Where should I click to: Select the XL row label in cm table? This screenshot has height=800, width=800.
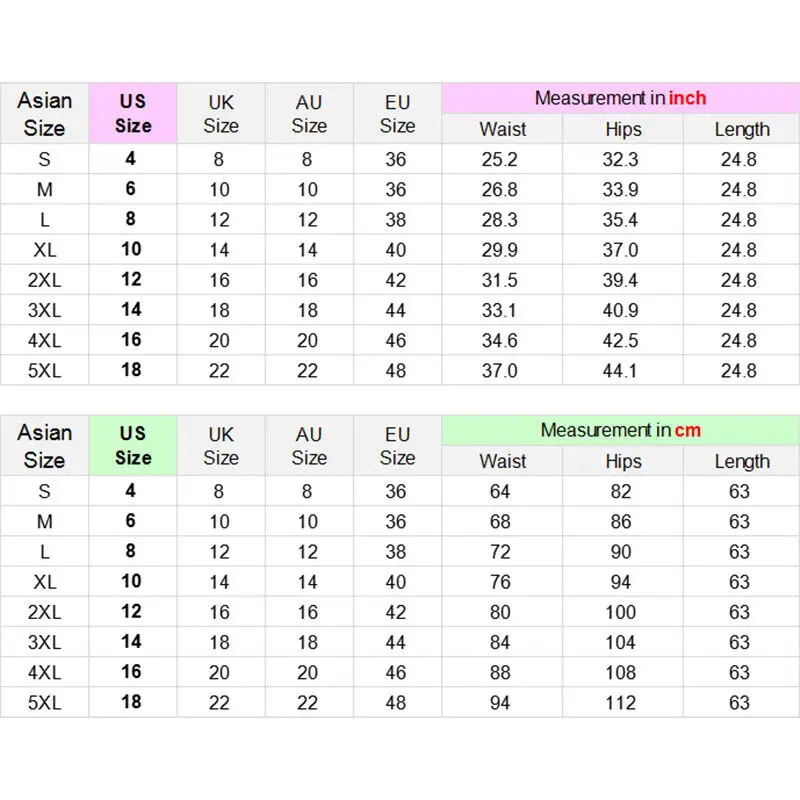click(x=44, y=582)
